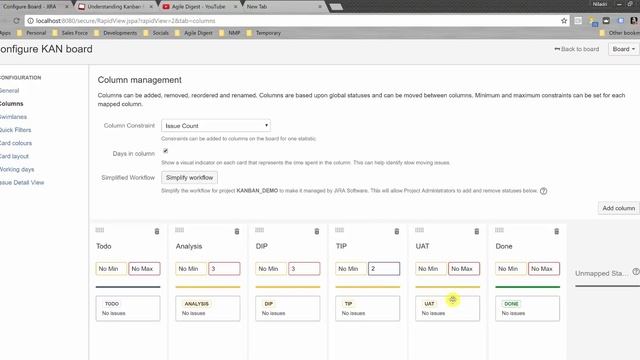Viewport: 640px width, 360px height.
Task: Select the TIP status card
Action: pos(367,309)
